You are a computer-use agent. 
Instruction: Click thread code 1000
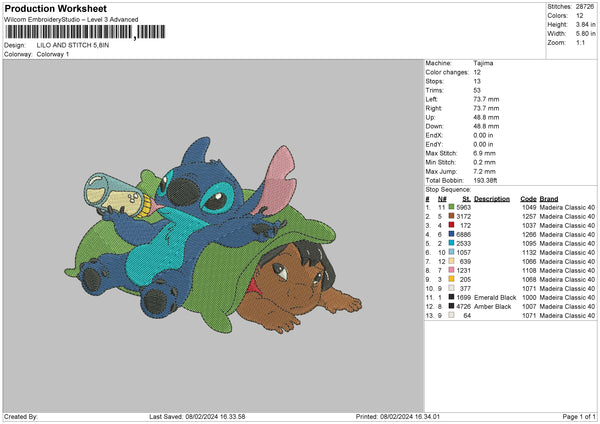point(529,297)
